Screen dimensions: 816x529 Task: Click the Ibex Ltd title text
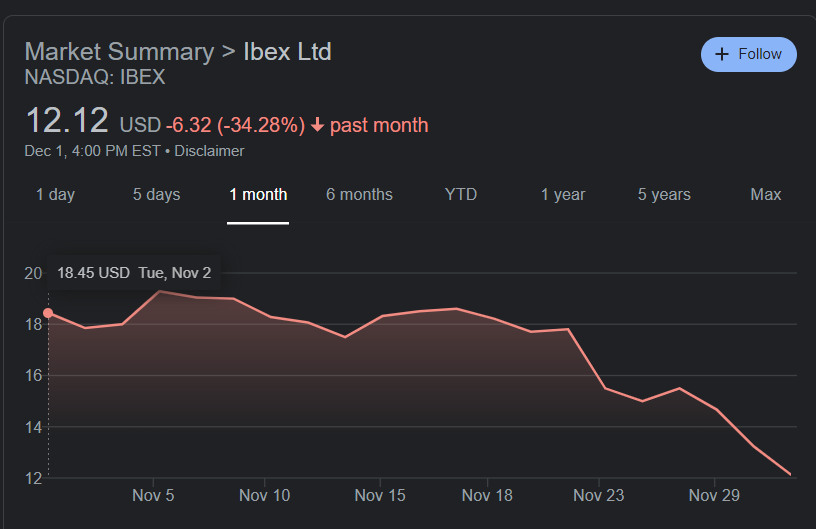coord(287,51)
